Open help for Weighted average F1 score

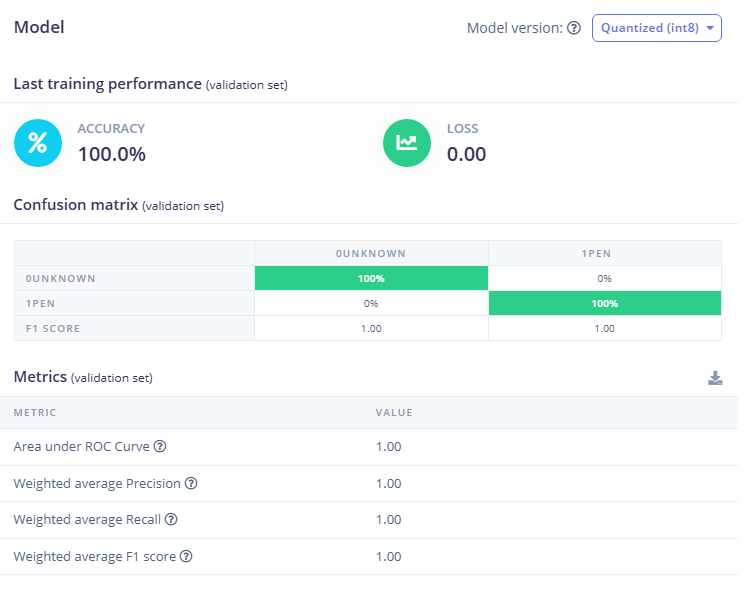[x=186, y=557]
